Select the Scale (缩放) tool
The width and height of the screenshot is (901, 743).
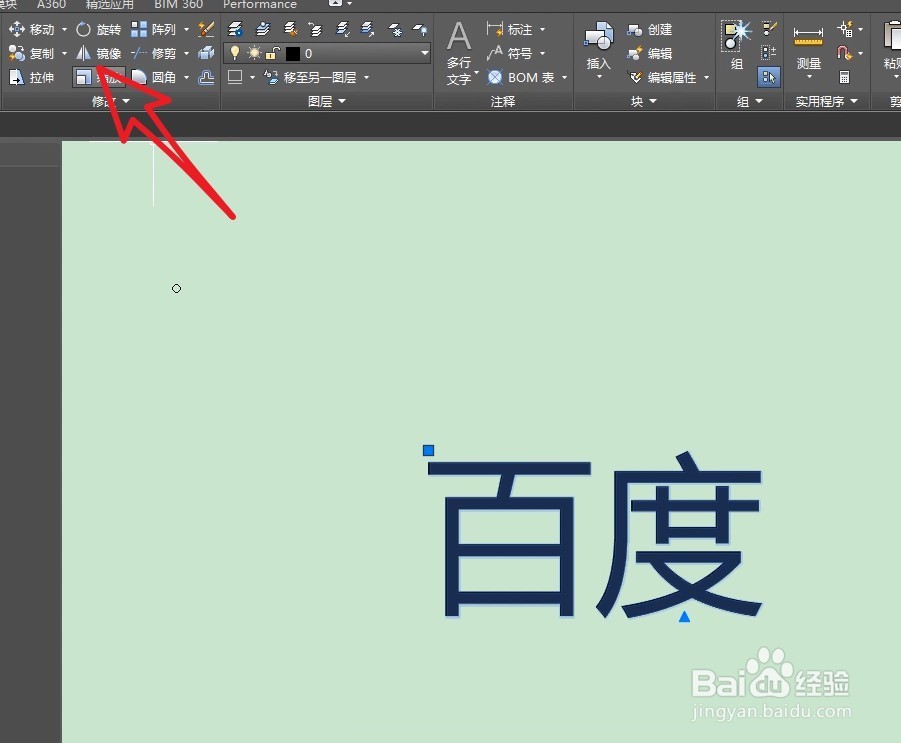click(x=98, y=77)
